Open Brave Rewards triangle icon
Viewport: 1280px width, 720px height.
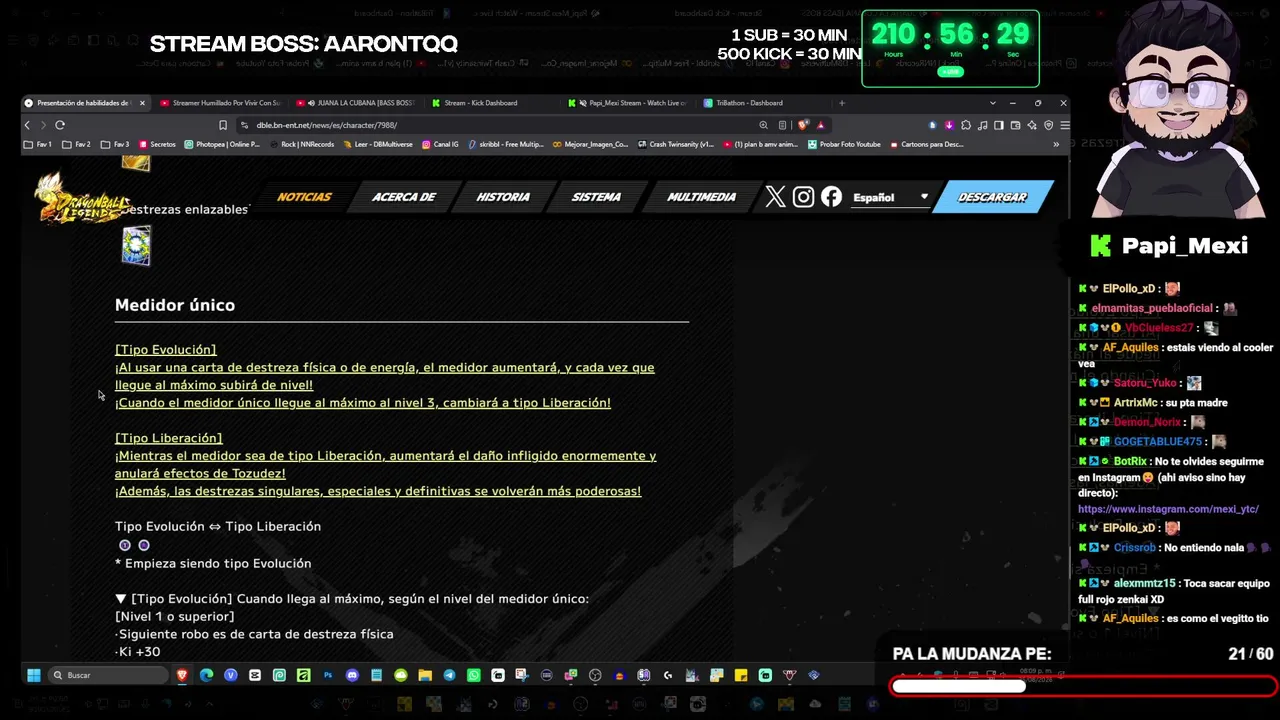click(820, 125)
